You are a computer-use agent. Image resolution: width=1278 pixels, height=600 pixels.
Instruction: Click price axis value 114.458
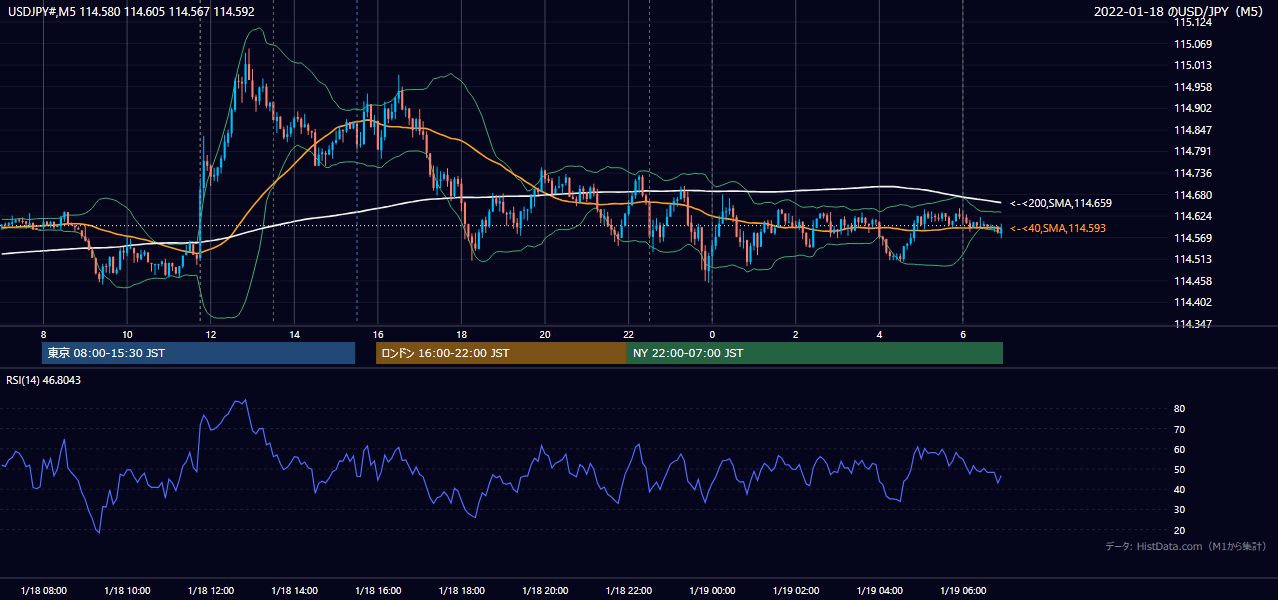tap(1192, 281)
